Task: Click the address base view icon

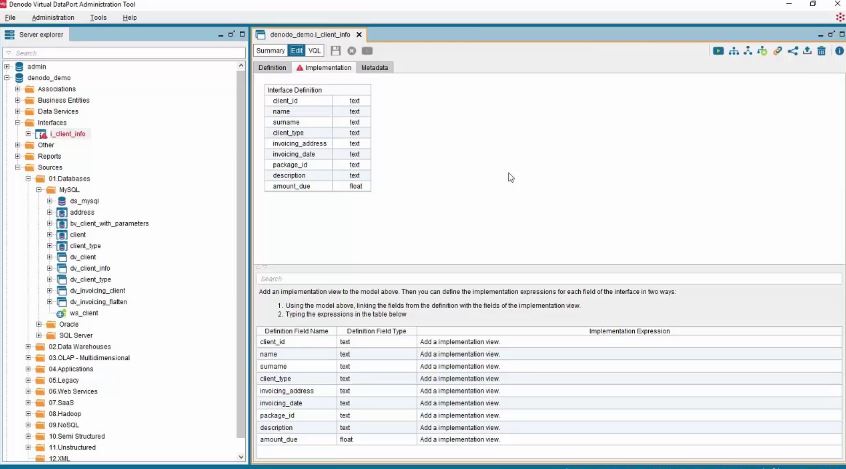Action: click(62, 212)
